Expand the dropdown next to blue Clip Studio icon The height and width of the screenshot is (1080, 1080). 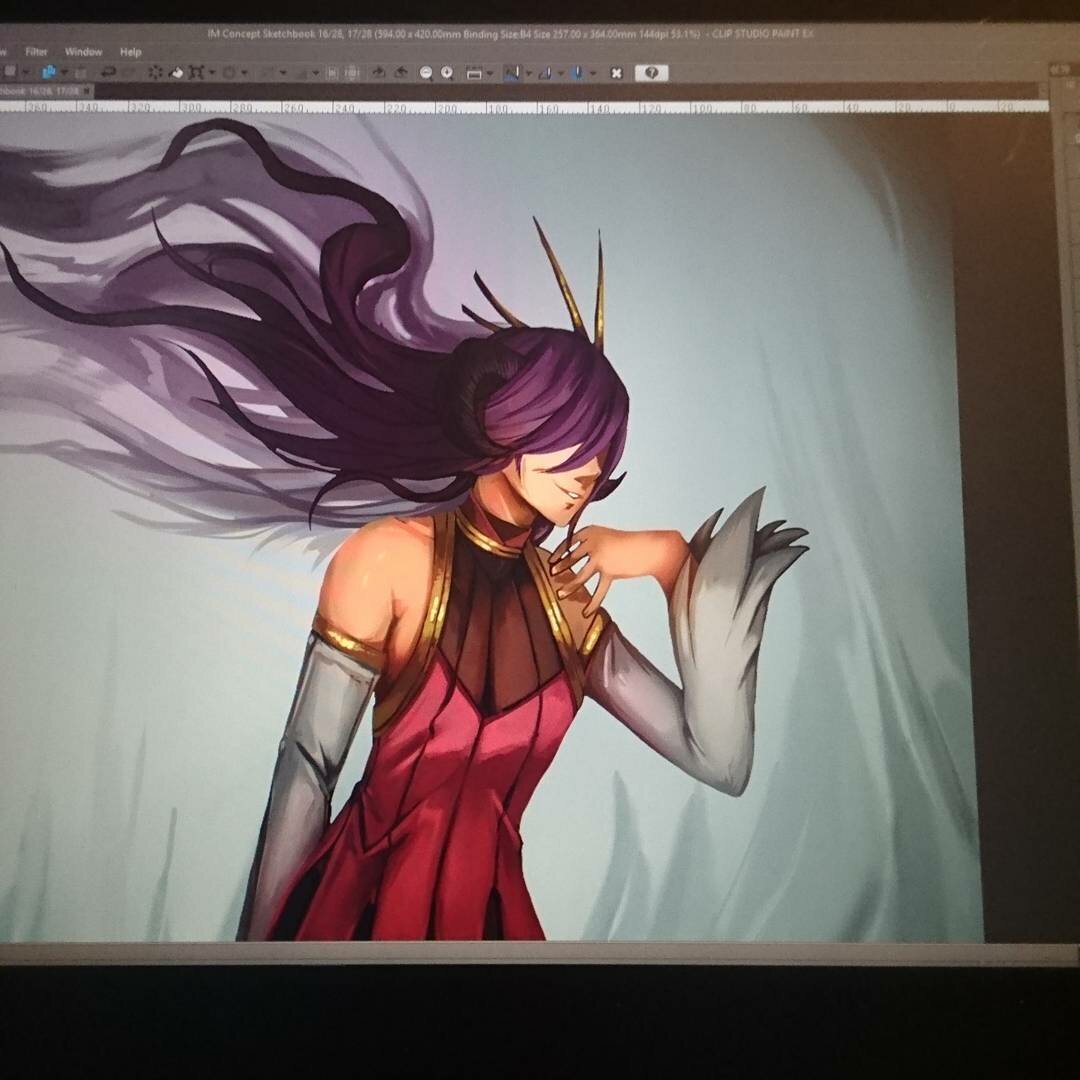[63, 73]
